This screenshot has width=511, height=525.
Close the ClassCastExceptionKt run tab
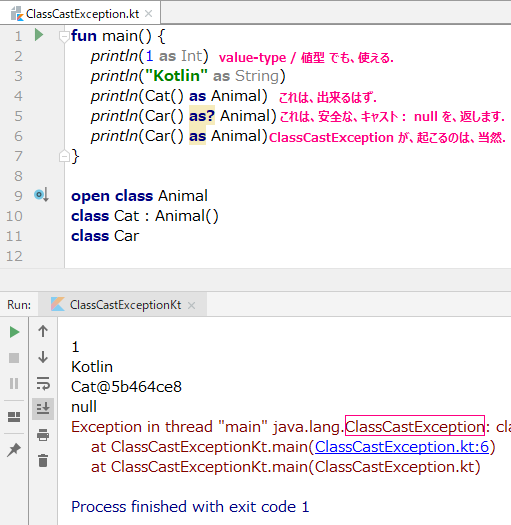[x=191, y=305]
